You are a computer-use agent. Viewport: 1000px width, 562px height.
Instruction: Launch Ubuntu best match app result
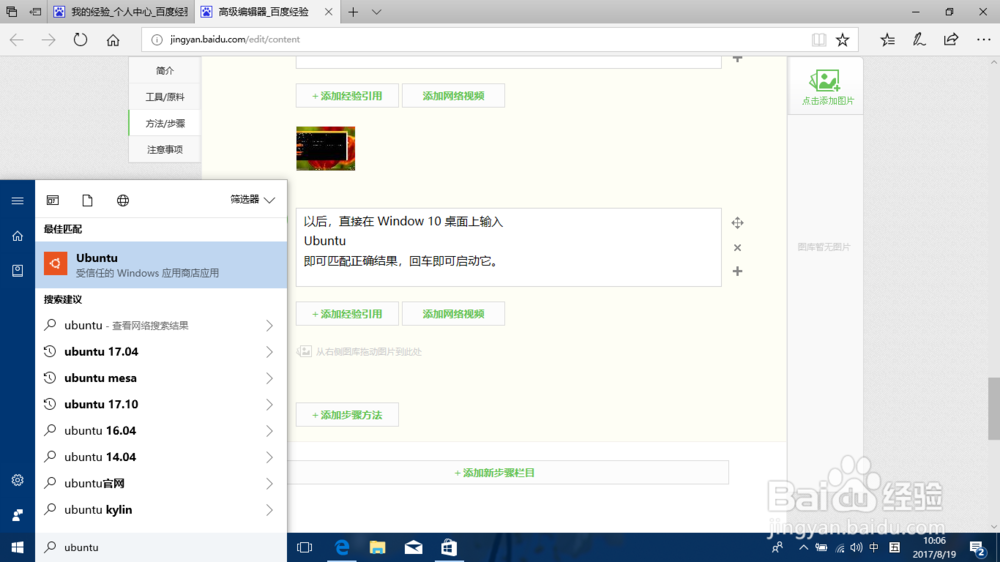(x=161, y=265)
